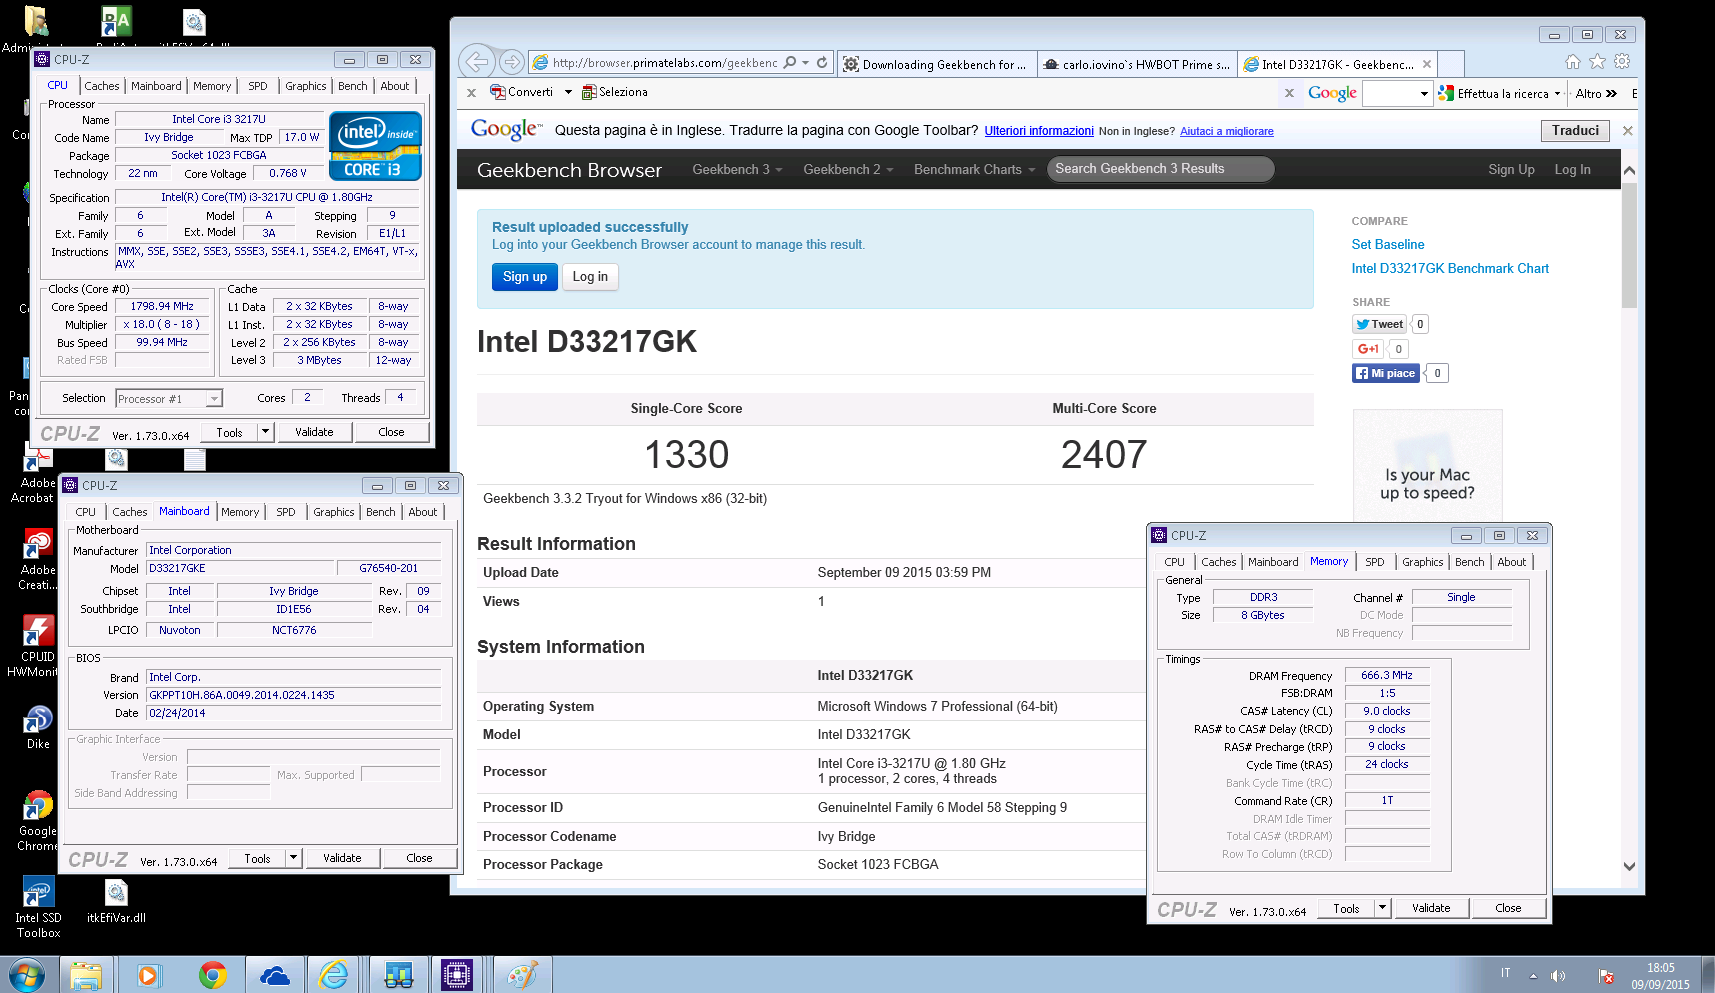Open Ulteriori informazioni link
This screenshot has width=1715, height=993.
click(x=1039, y=131)
